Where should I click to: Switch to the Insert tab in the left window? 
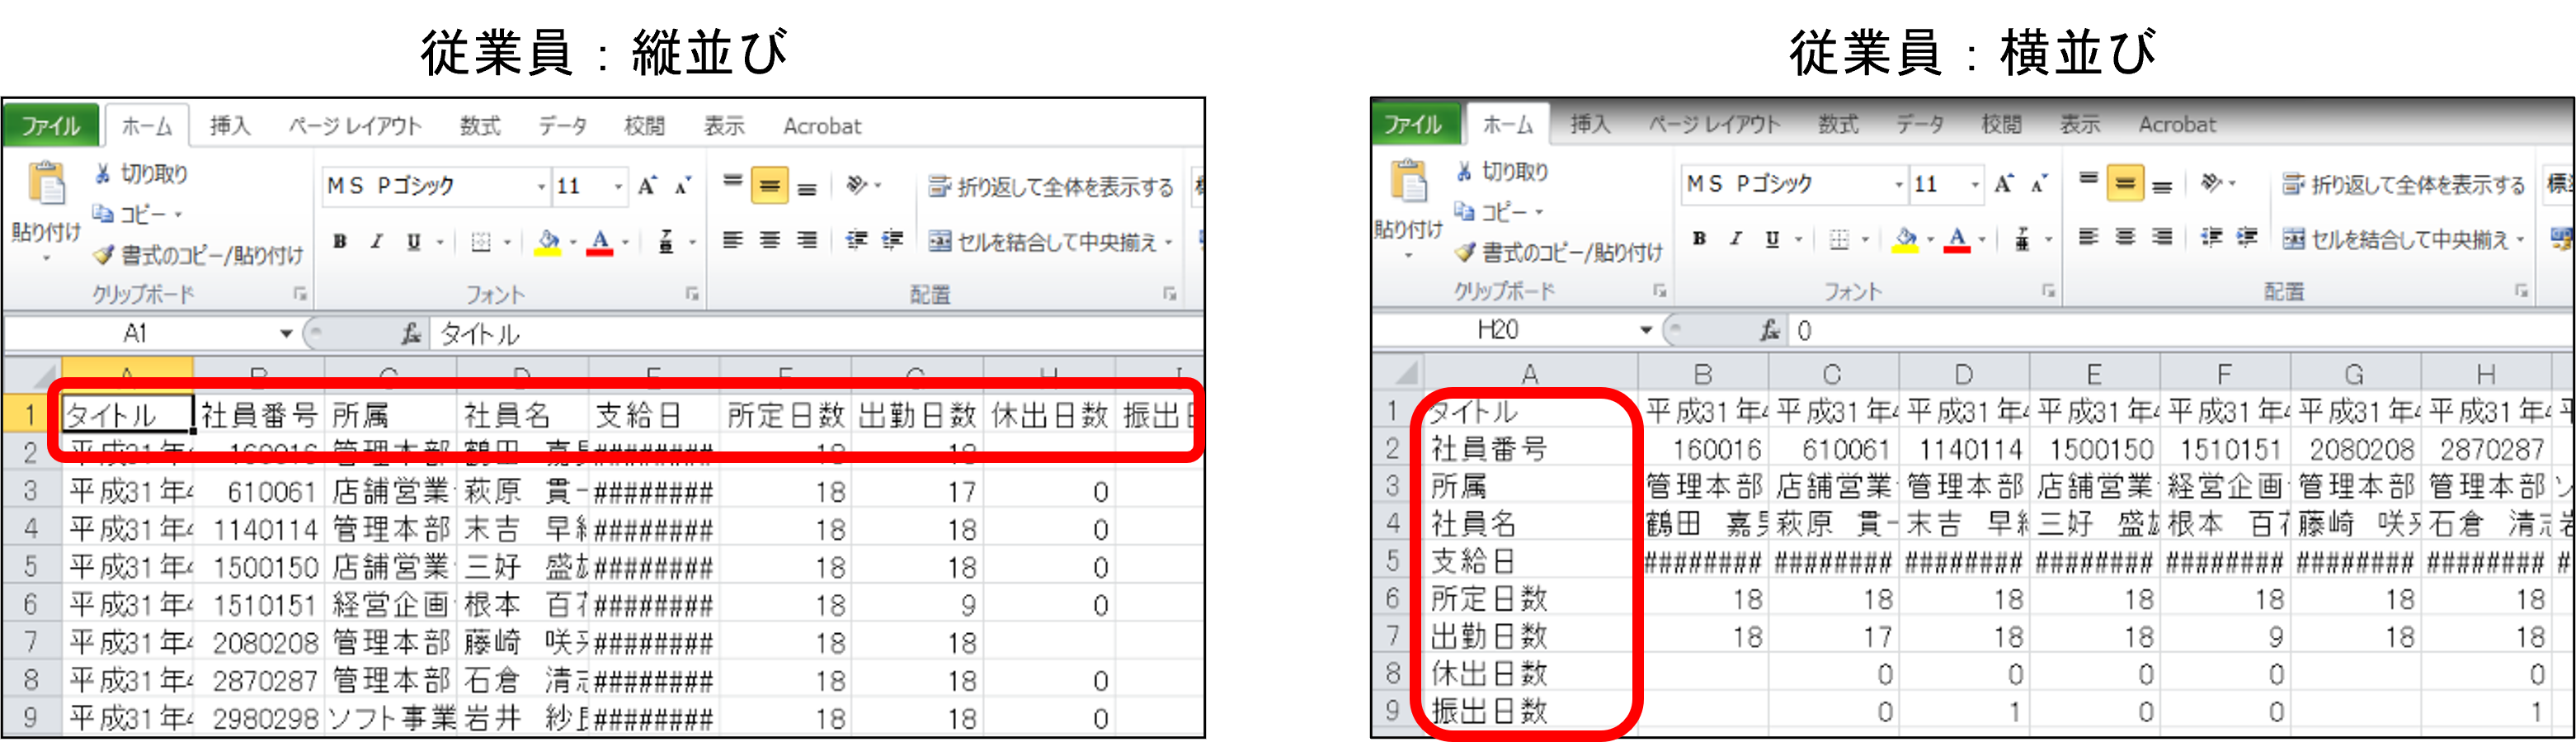coord(230,126)
